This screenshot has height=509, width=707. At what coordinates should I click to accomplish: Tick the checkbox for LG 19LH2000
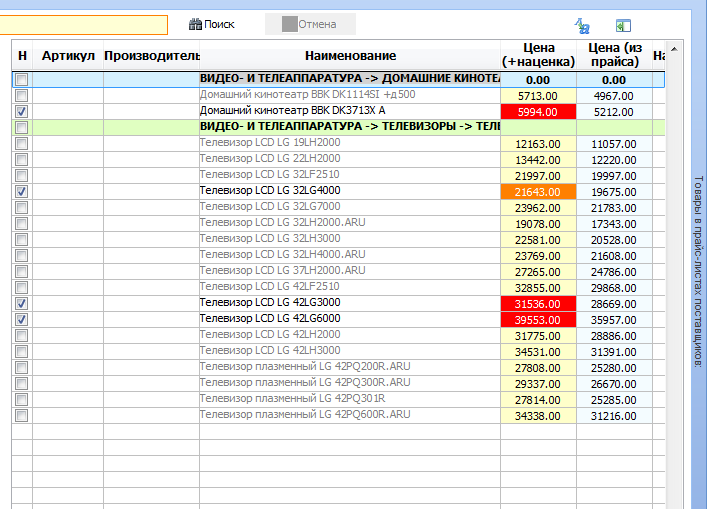tap(21, 144)
